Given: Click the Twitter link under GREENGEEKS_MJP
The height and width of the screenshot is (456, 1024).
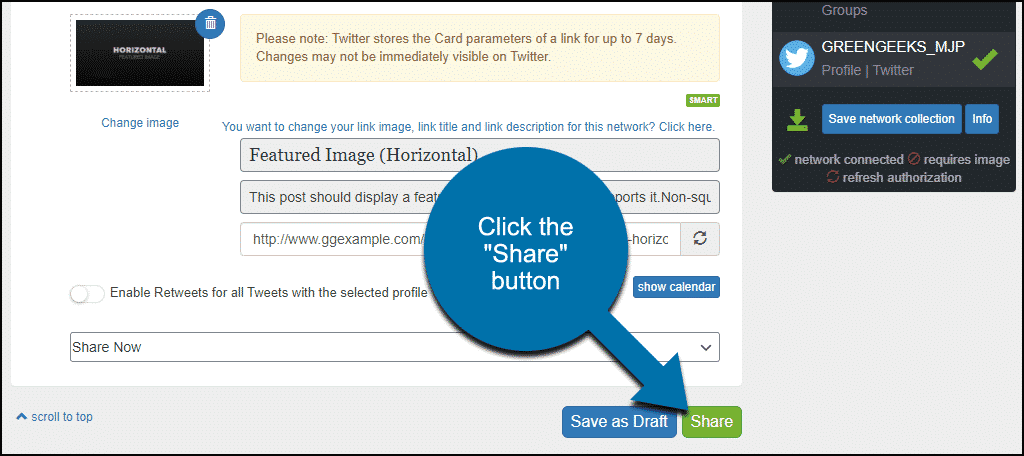Looking at the screenshot, I should [x=893, y=70].
